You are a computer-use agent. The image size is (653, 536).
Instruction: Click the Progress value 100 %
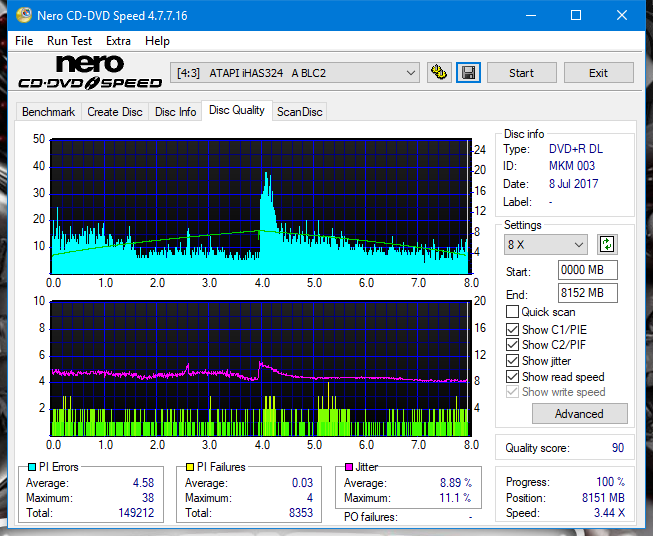click(x=611, y=482)
